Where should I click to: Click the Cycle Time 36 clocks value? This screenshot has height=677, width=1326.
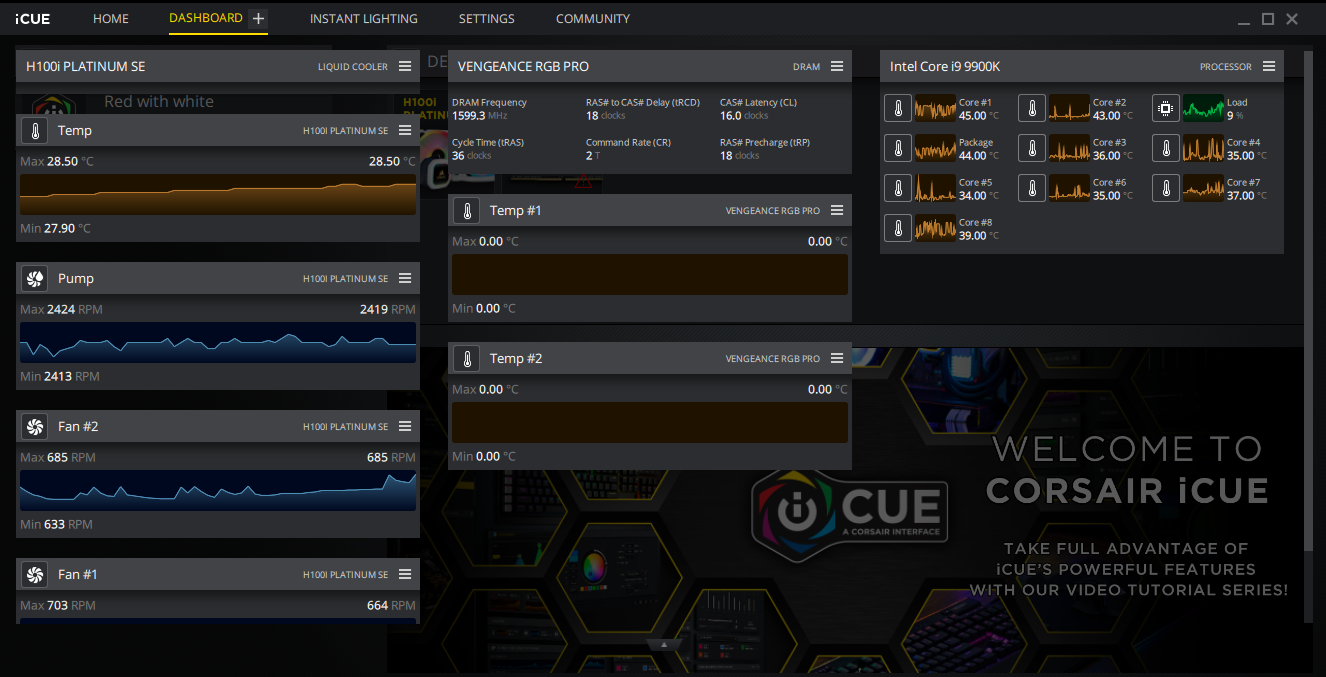pos(472,156)
